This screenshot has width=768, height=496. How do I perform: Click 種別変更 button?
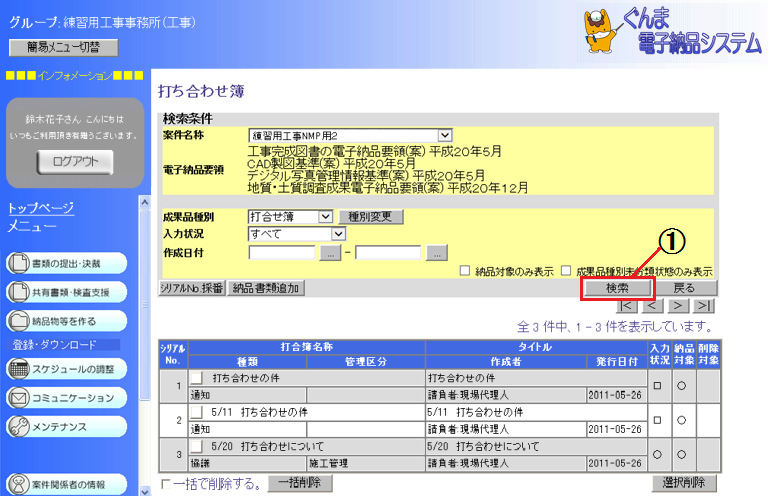(x=370, y=217)
